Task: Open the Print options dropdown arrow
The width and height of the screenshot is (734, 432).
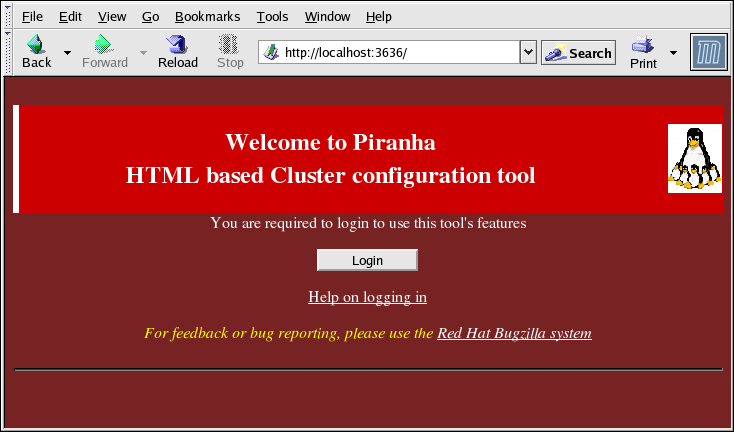Action: [673, 52]
